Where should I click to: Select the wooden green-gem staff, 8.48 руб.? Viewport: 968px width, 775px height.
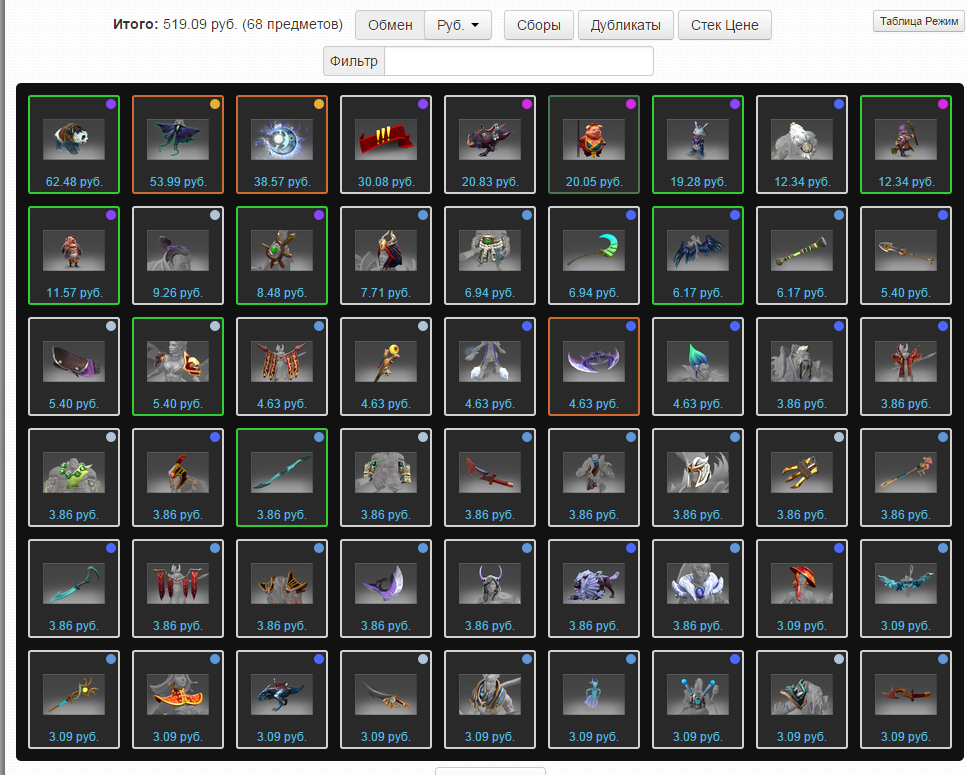click(282, 256)
